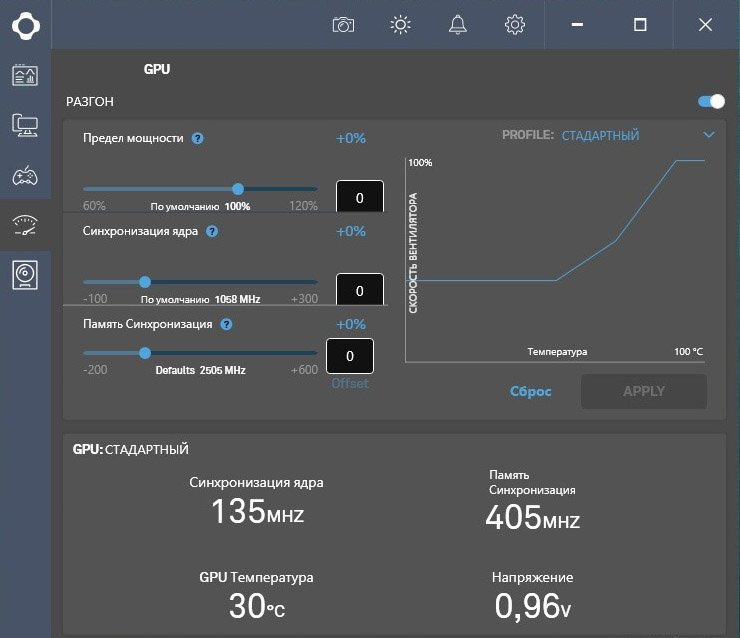Viewport: 740px width, 638px height.
Task: Click the memory clock +0% value
Action: [351, 325]
